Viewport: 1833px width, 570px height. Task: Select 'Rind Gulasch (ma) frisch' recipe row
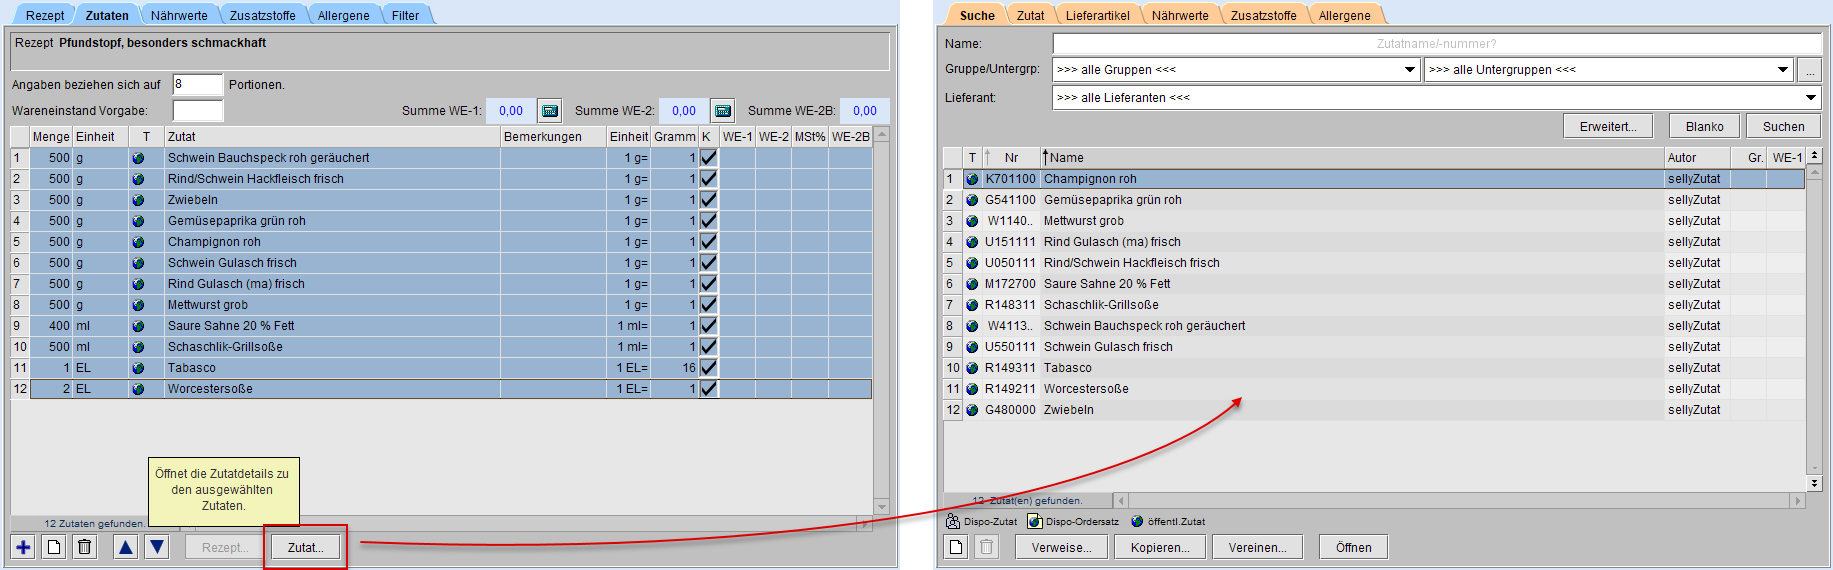(x=441, y=284)
